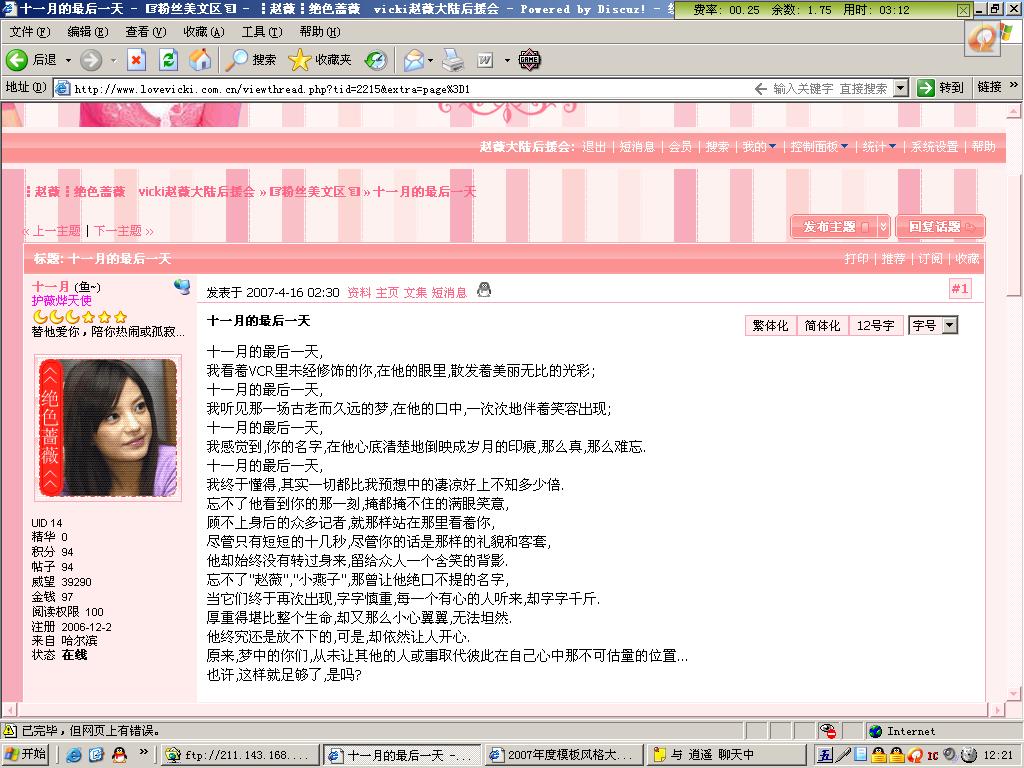Click the 简体化 button
The height and width of the screenshot is (768, 1024).
(822, 325)
